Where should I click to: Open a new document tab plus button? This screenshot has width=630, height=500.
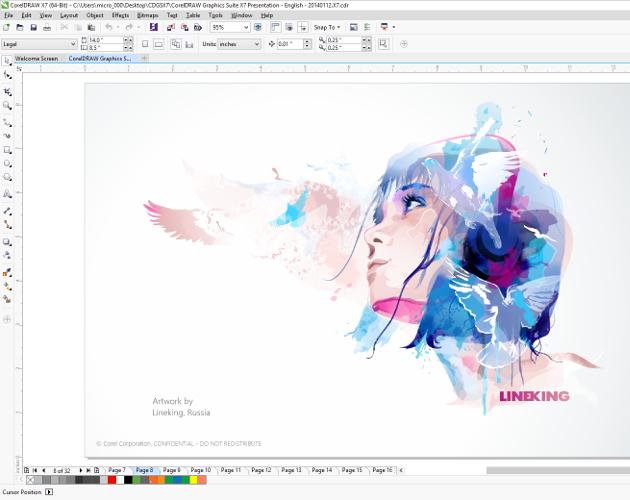pos(144,58)
